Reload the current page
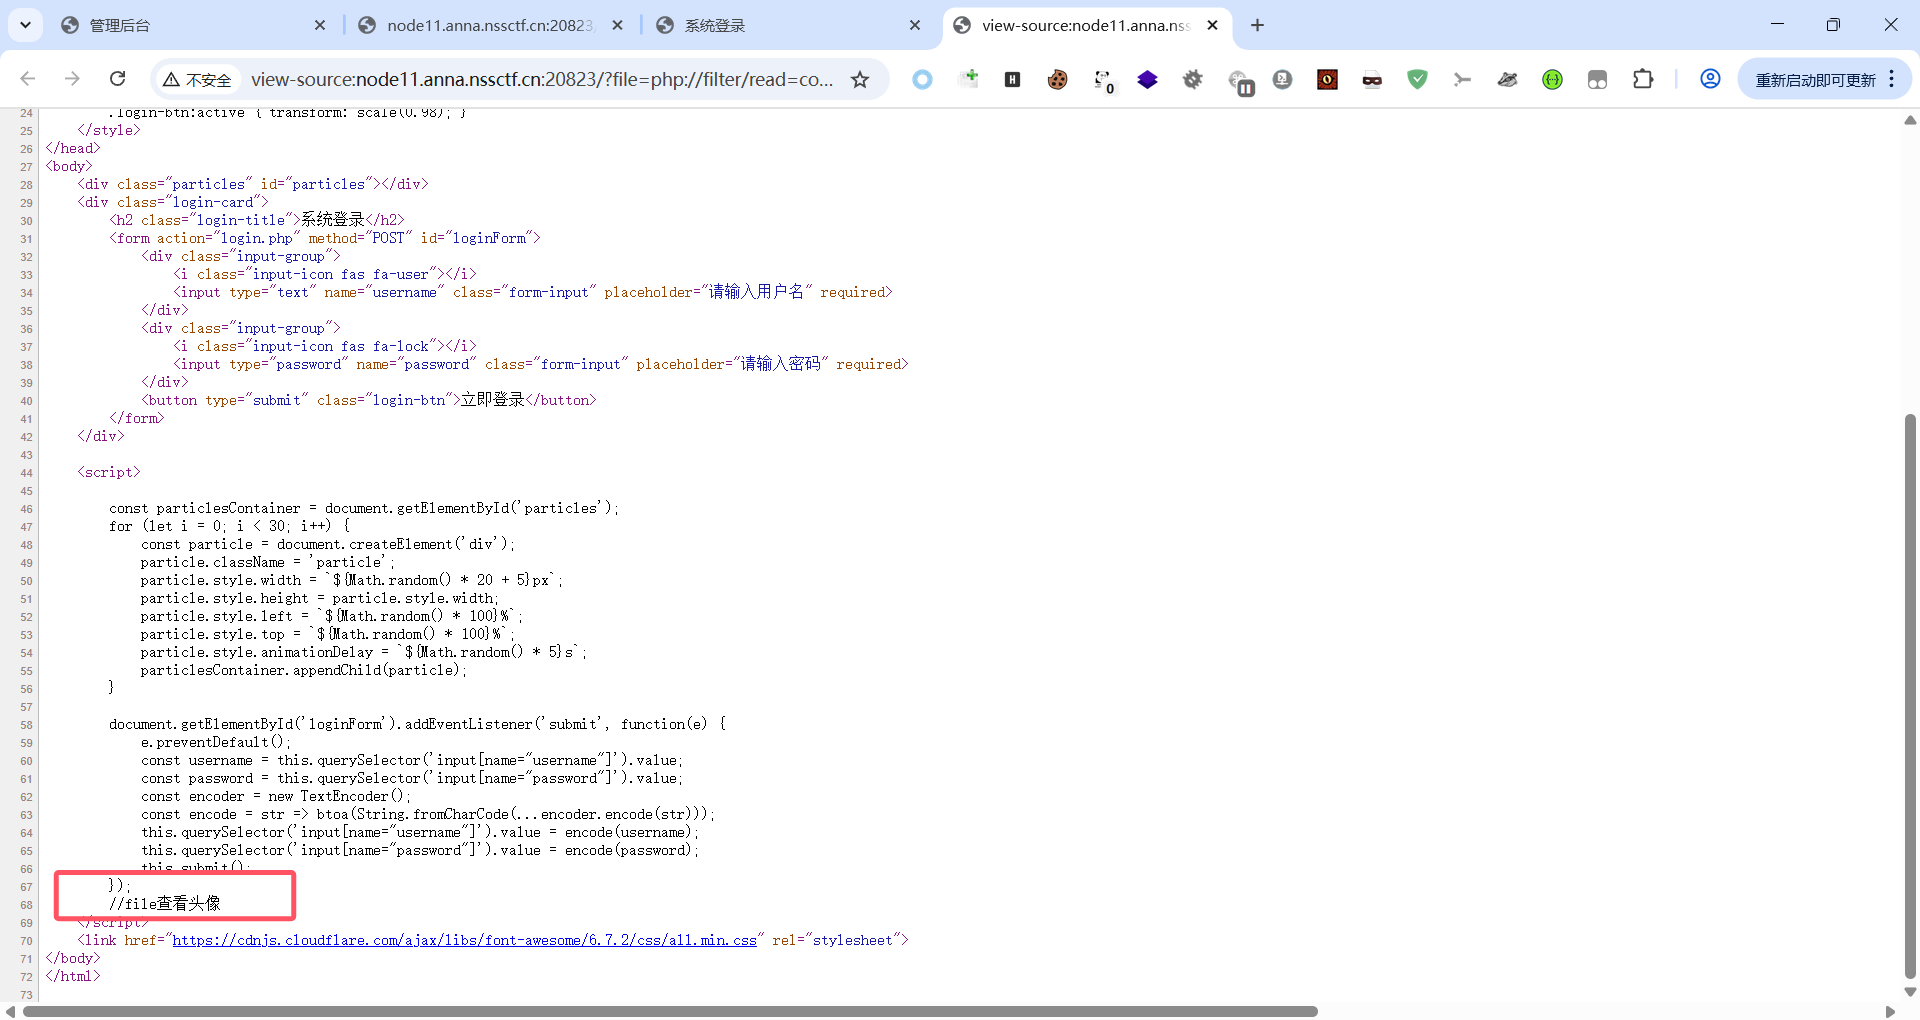Screen dimensions: 1920x1020 coord(117,79)
